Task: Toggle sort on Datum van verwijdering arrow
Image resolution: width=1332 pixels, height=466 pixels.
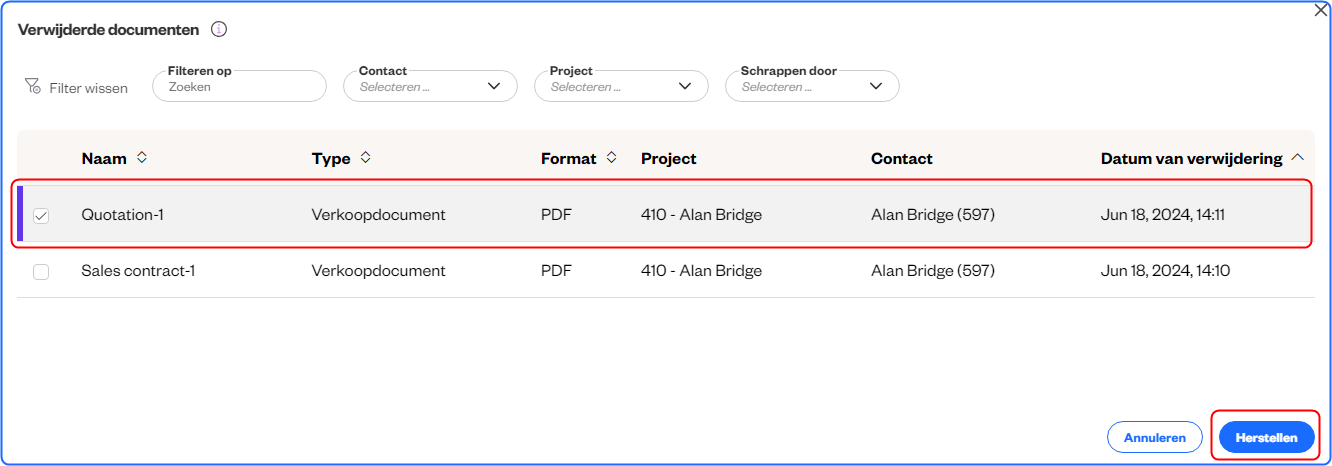Action: point(1298,158)
